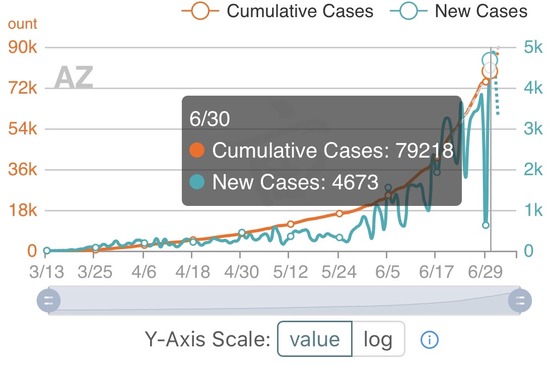Click the orange data marker at 5/24

pyautogui.click(x=339, y=214)
